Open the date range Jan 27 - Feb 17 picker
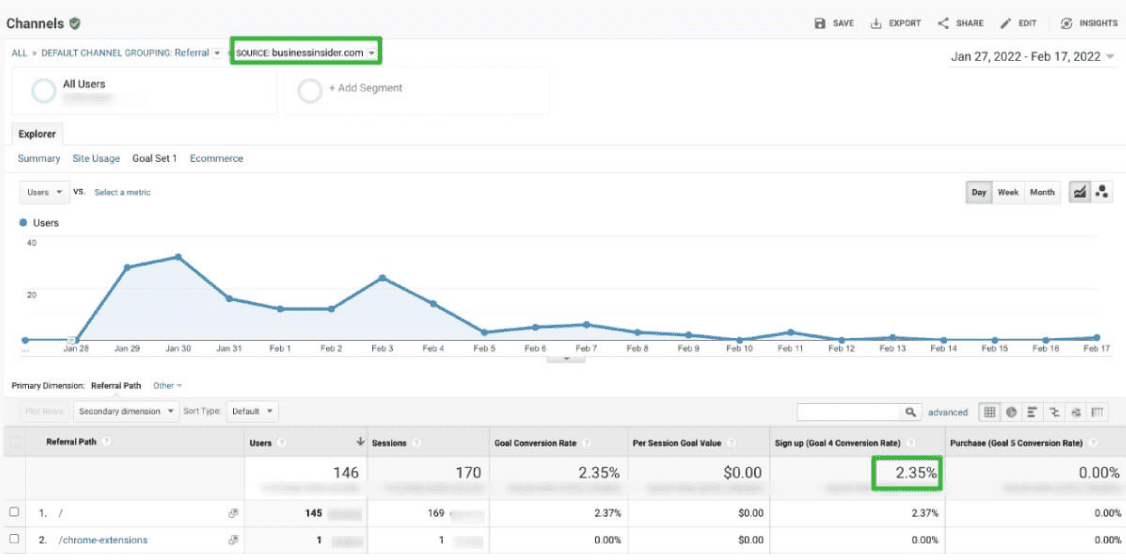 [x=1032, y=57]
